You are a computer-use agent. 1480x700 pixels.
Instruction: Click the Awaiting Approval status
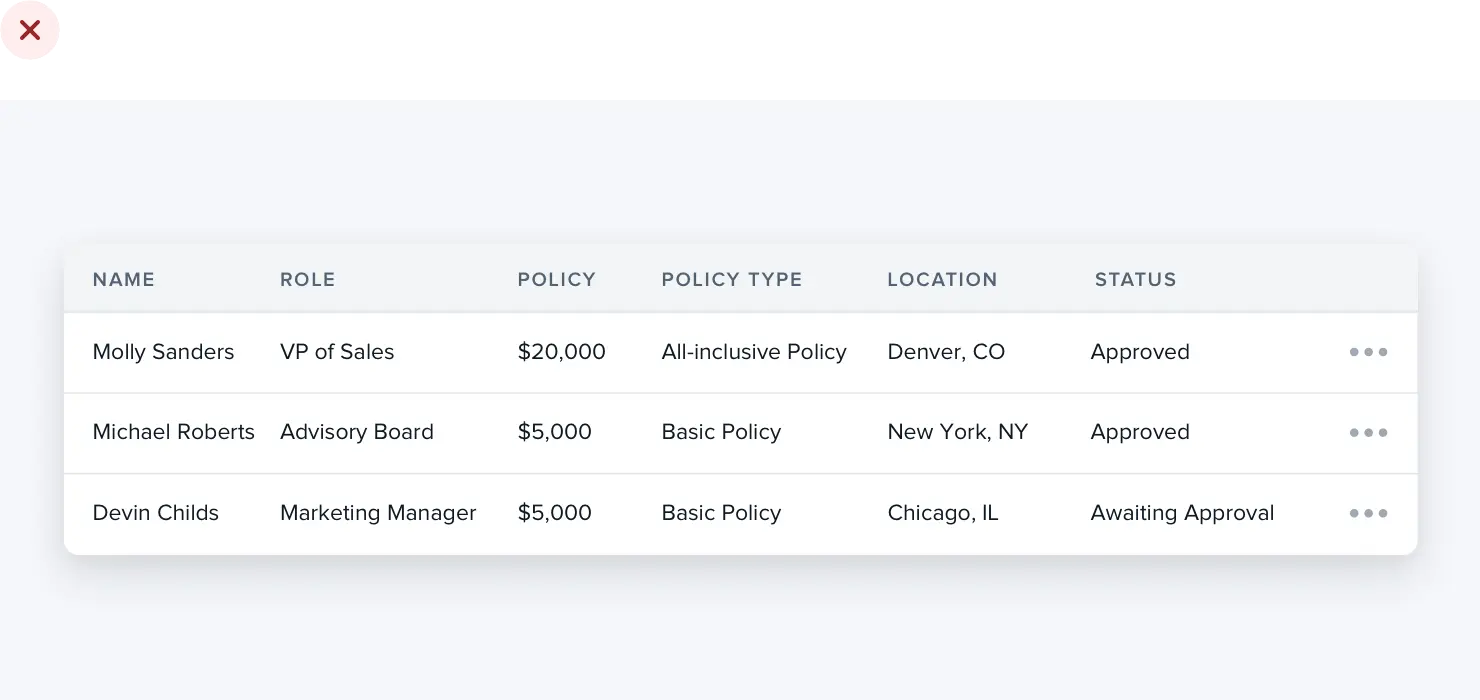1182,513
